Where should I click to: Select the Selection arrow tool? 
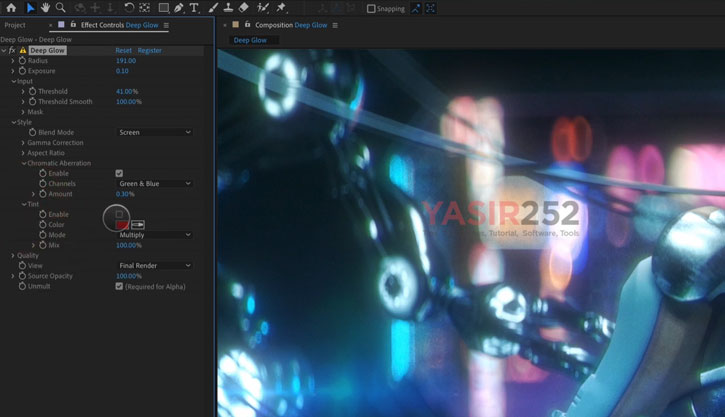click(30, 7)
